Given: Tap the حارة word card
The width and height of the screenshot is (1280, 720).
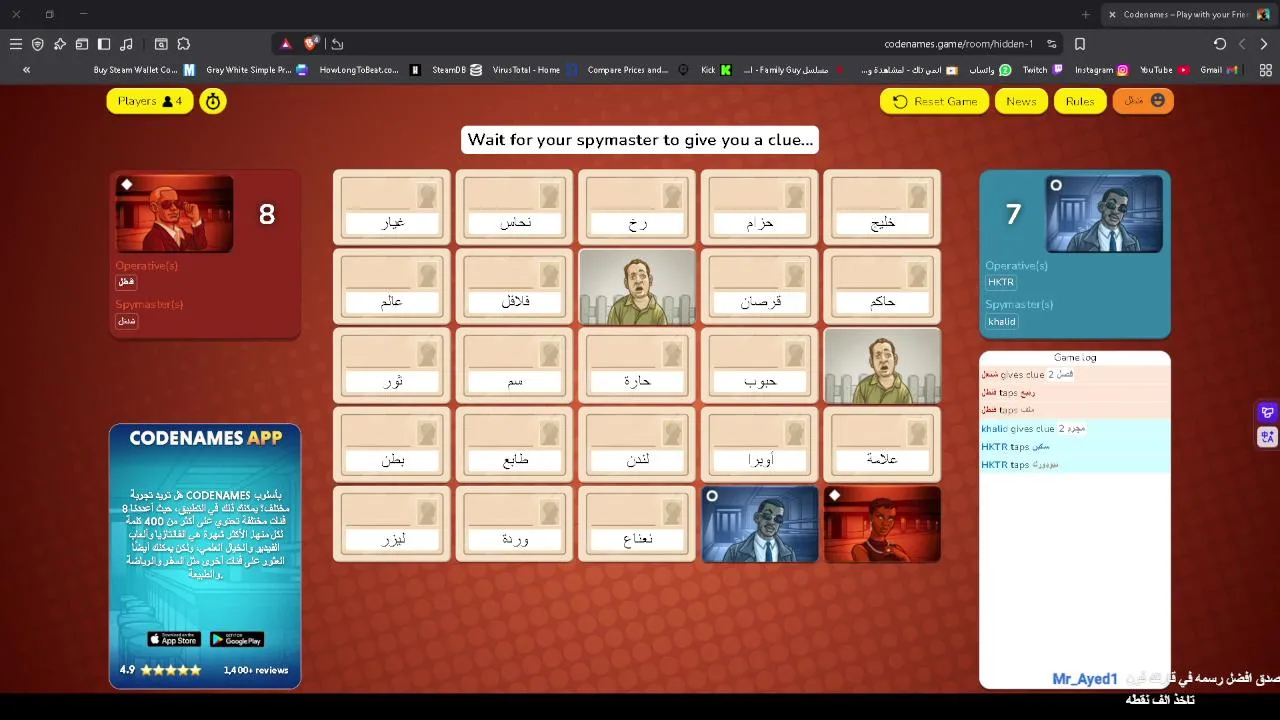Looking at the screenshot, I should (637, 366).
